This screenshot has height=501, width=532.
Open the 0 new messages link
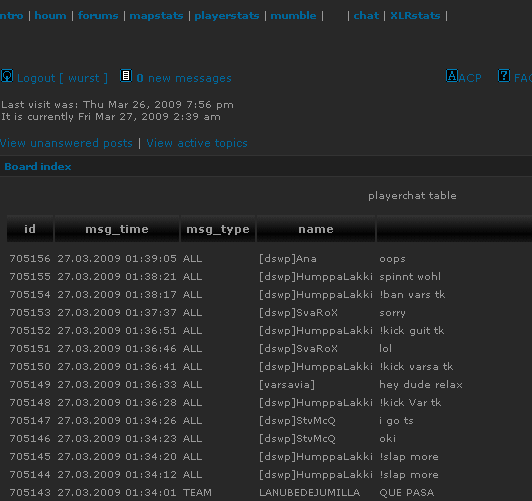pos(184,78)
